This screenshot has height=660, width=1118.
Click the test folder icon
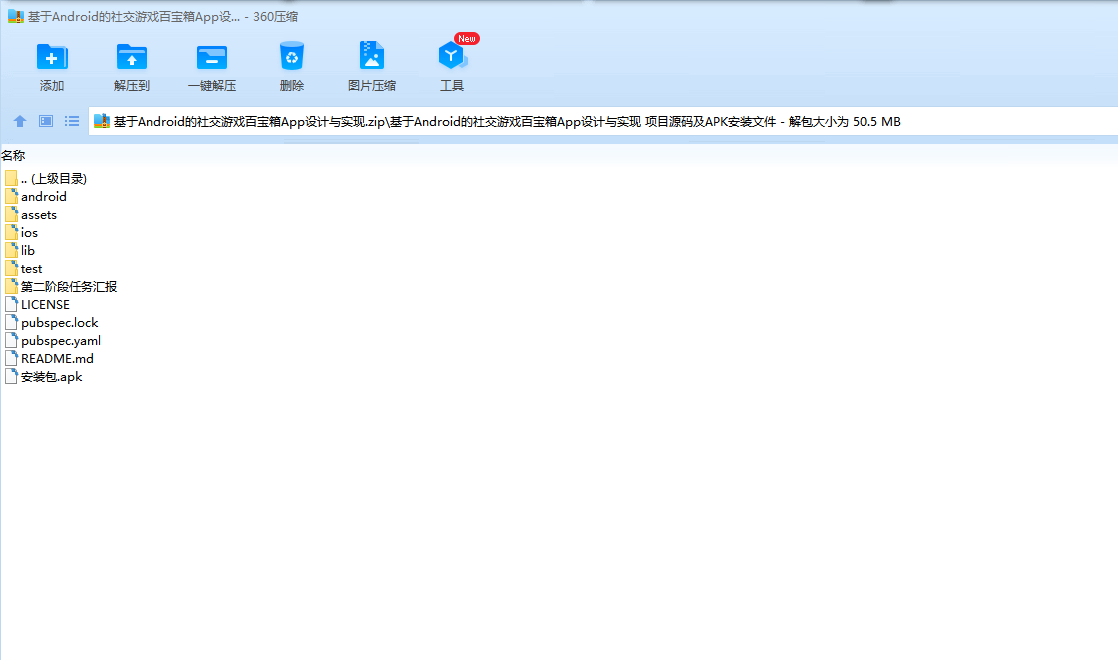pyautogui.click(x=11, y=268)
